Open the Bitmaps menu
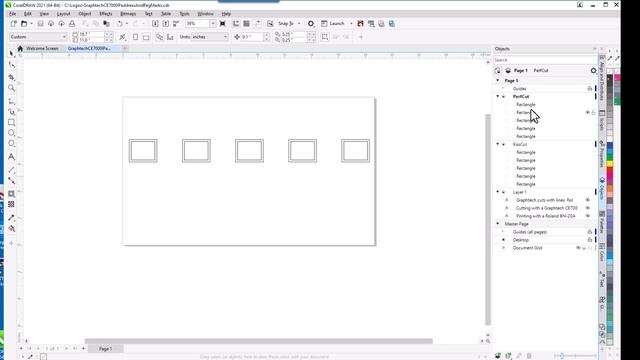This screenshot has width=640, height=360. (x=128, y=14)
